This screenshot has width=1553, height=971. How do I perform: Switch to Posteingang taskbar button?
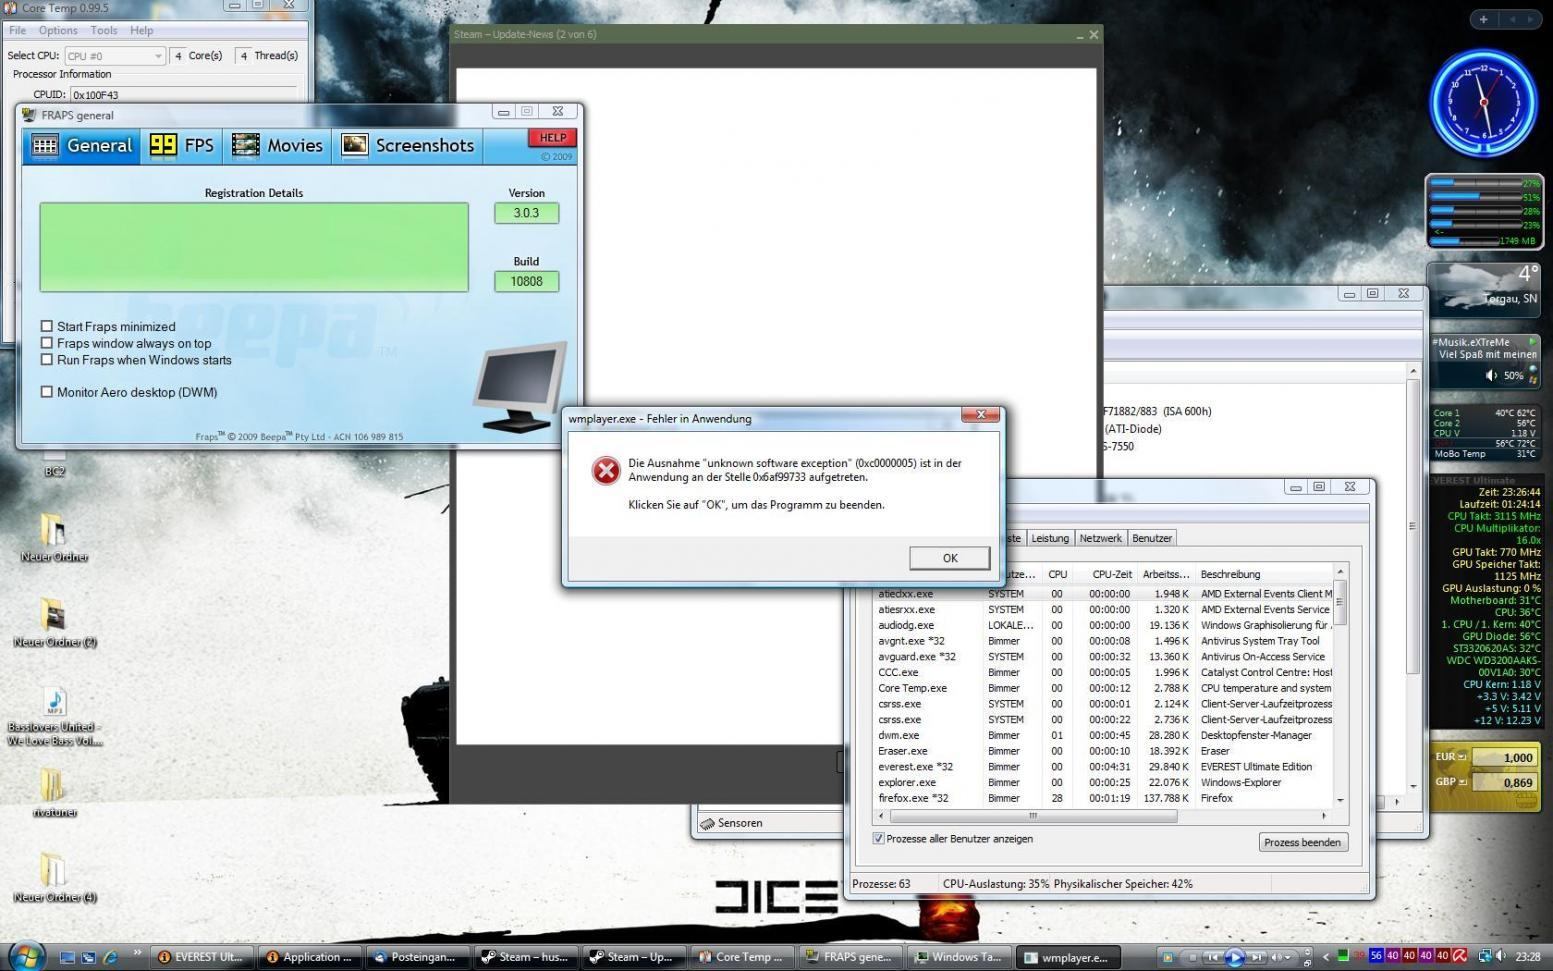point(416,957)
